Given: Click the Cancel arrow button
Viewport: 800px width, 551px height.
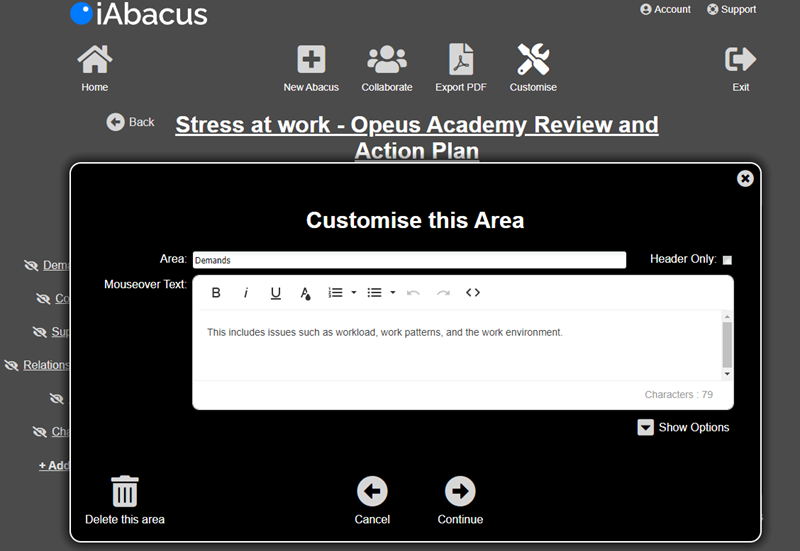Looking at the screenshot, I should pos(372,491).
